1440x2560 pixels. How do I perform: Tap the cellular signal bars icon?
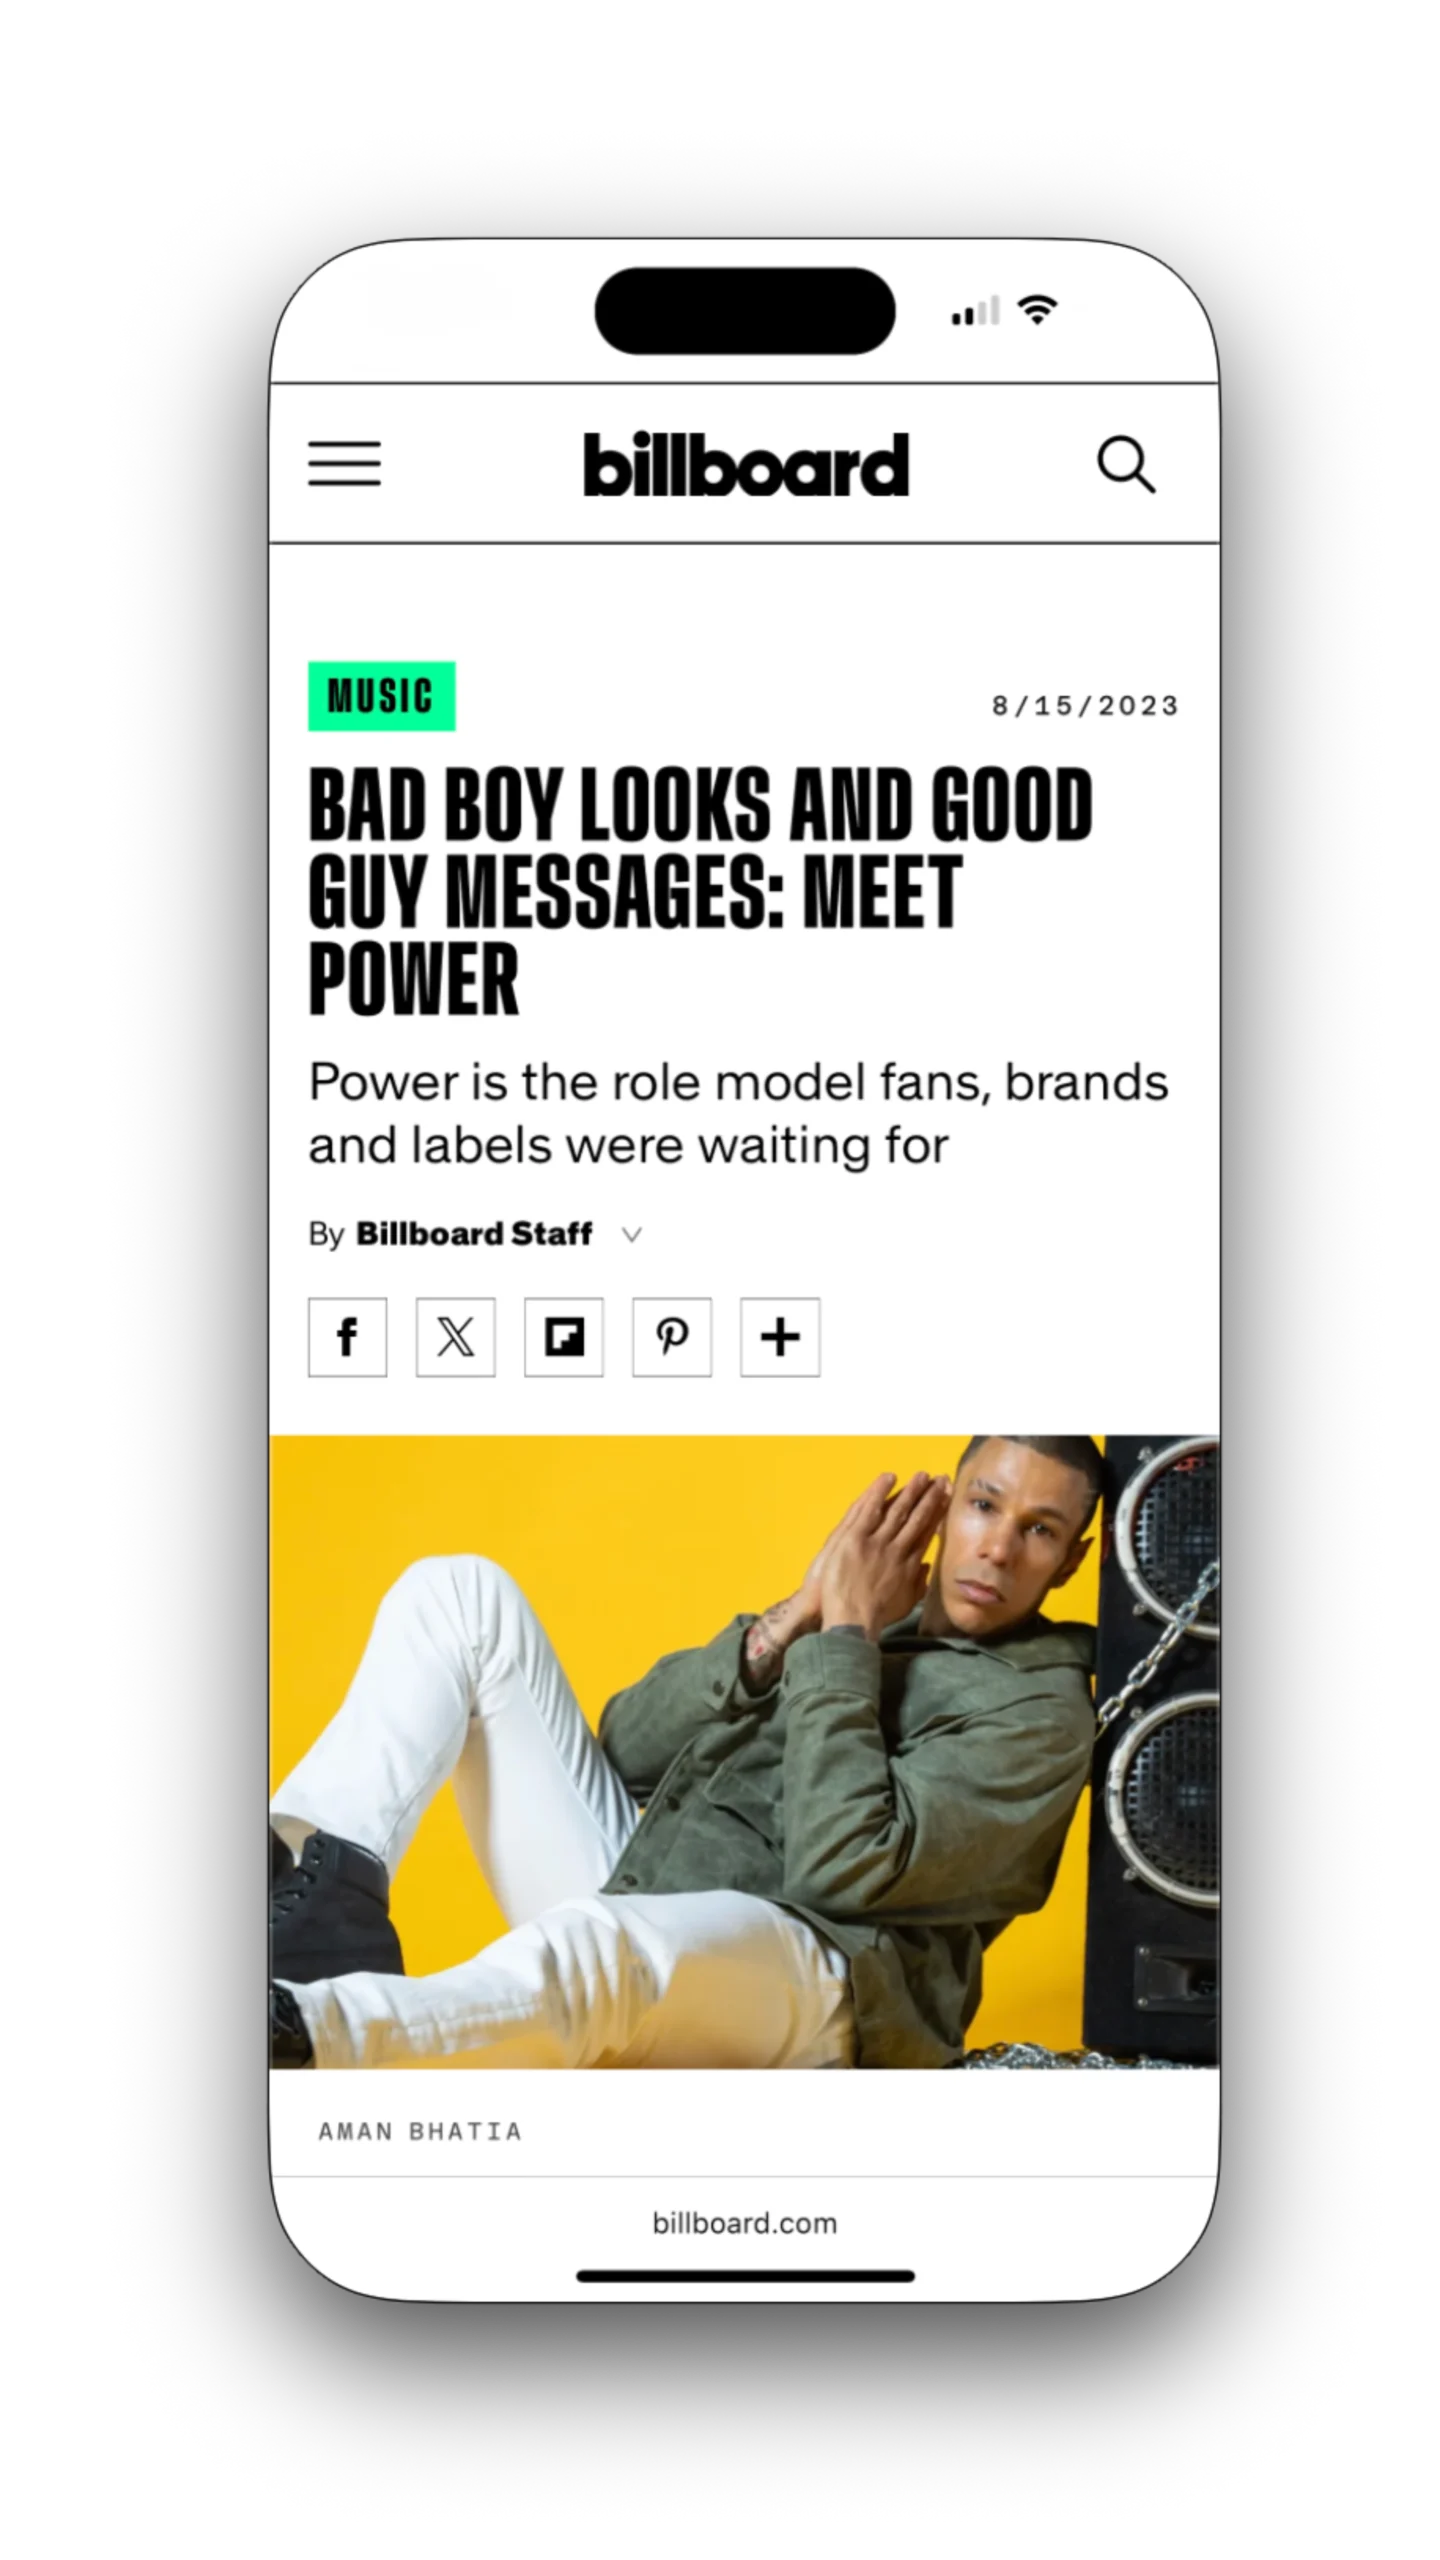(x=975, y=311)
